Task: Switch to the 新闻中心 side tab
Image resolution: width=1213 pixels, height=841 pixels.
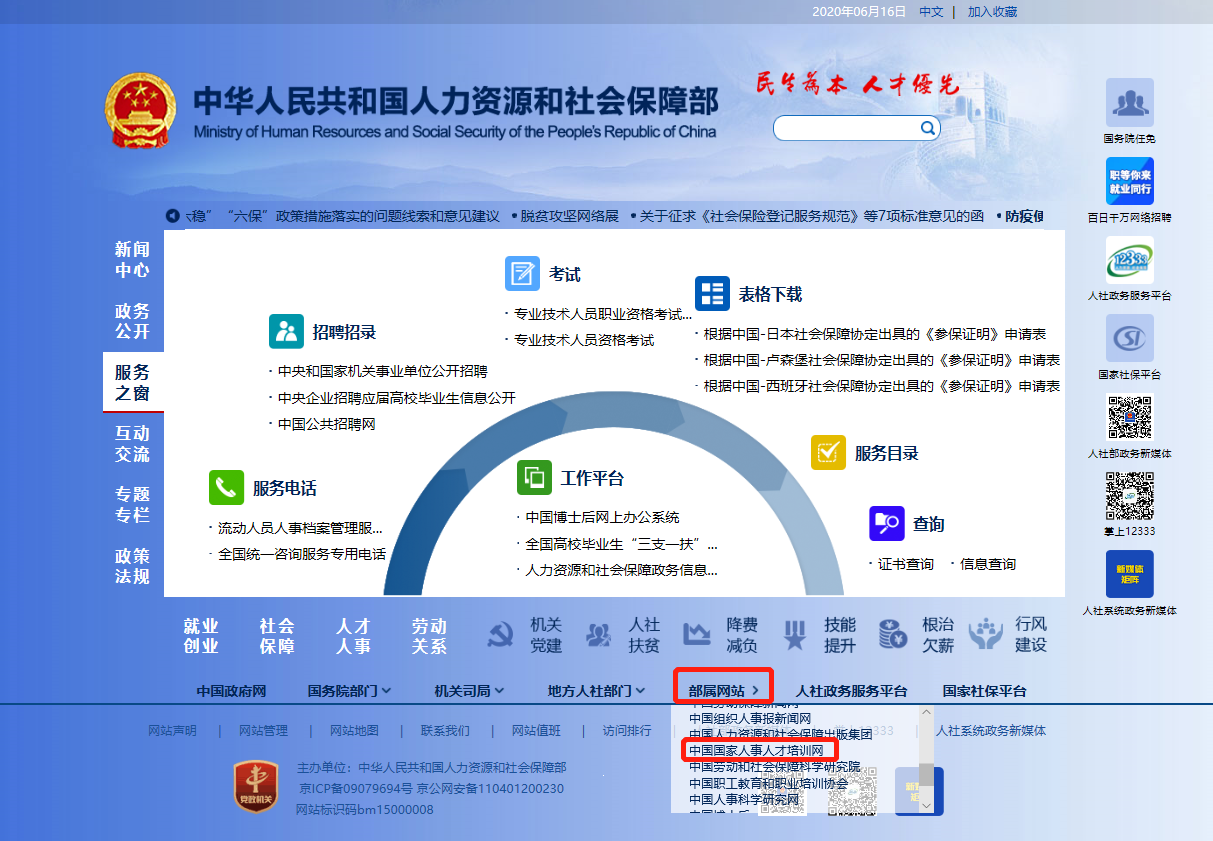Action: (132, 259)
